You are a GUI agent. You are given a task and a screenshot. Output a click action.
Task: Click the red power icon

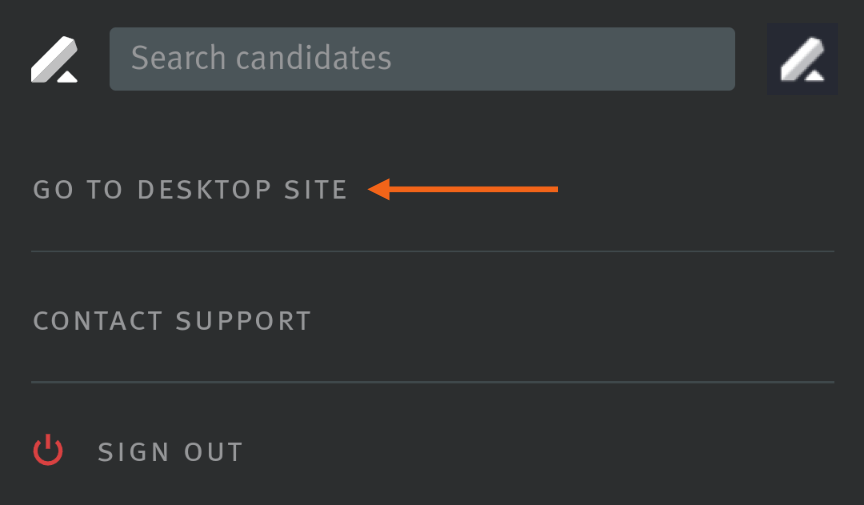point(48,450)
